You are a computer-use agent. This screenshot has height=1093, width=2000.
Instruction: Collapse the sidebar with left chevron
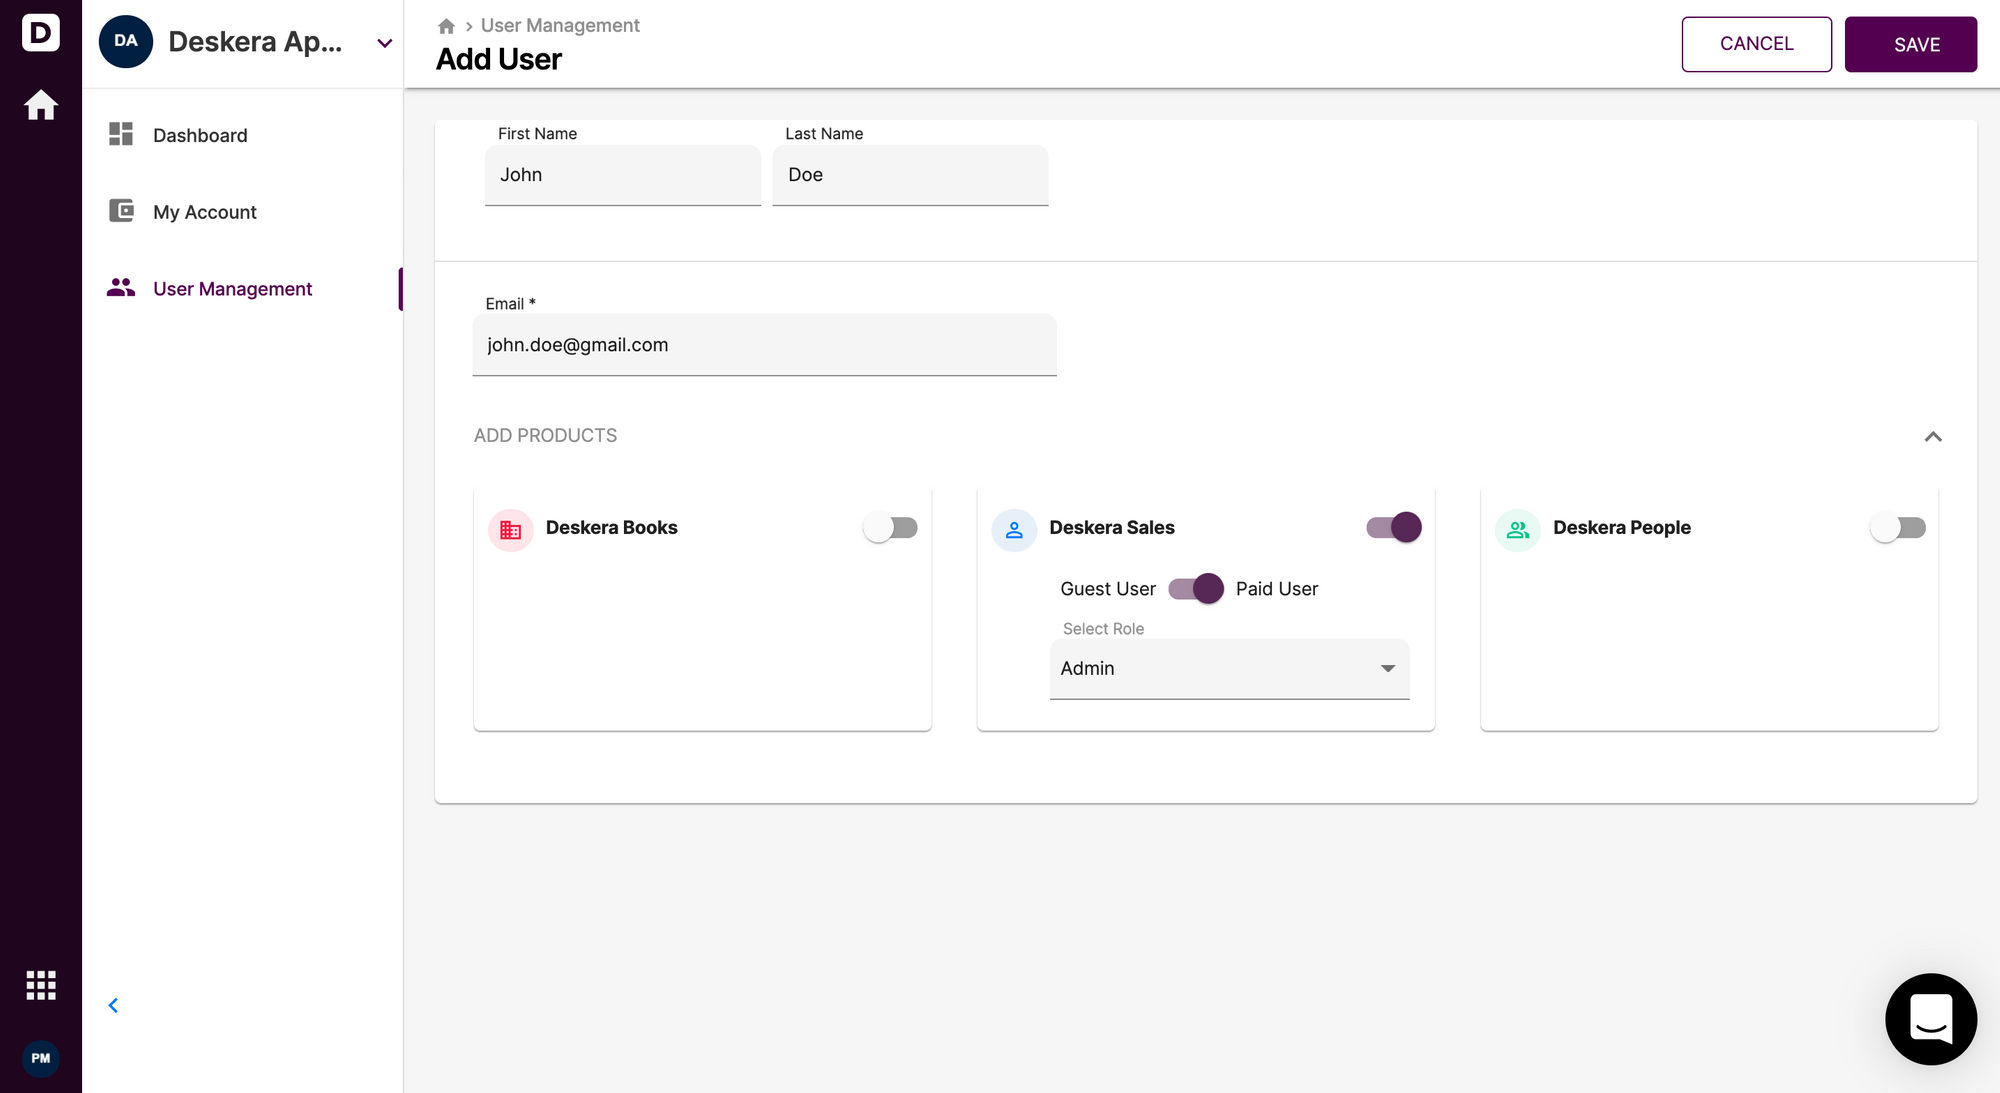tap(113, 1005)
